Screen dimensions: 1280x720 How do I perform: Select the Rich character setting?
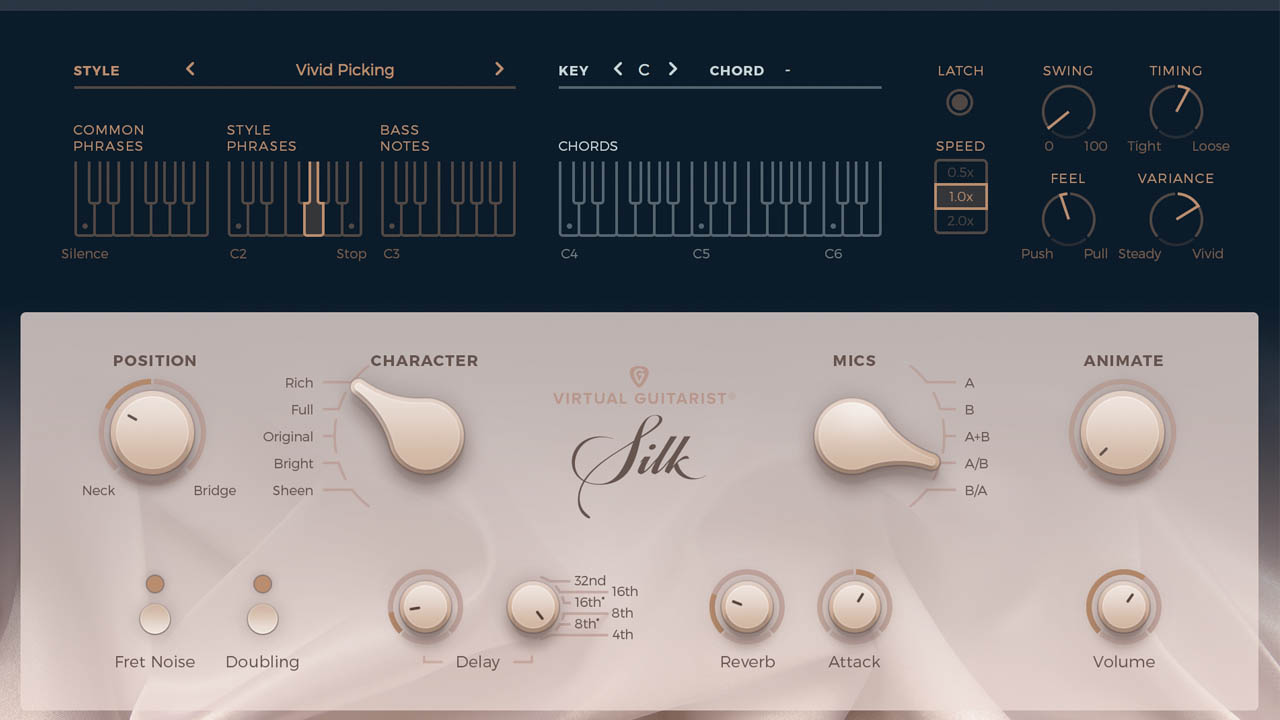[299, 383]
